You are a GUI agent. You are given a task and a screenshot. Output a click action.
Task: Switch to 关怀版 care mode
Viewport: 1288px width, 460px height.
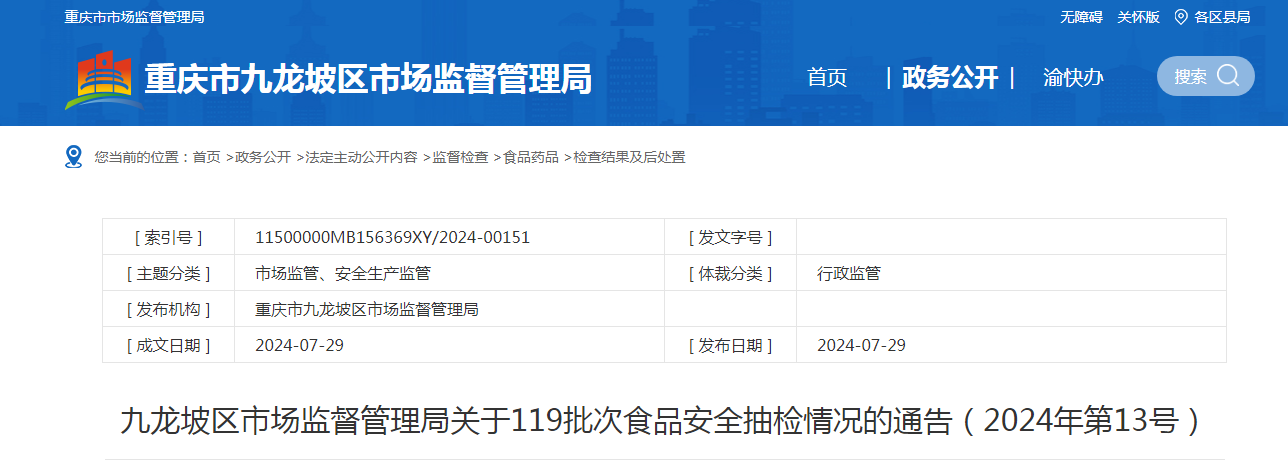click(x=1138, y=17)
